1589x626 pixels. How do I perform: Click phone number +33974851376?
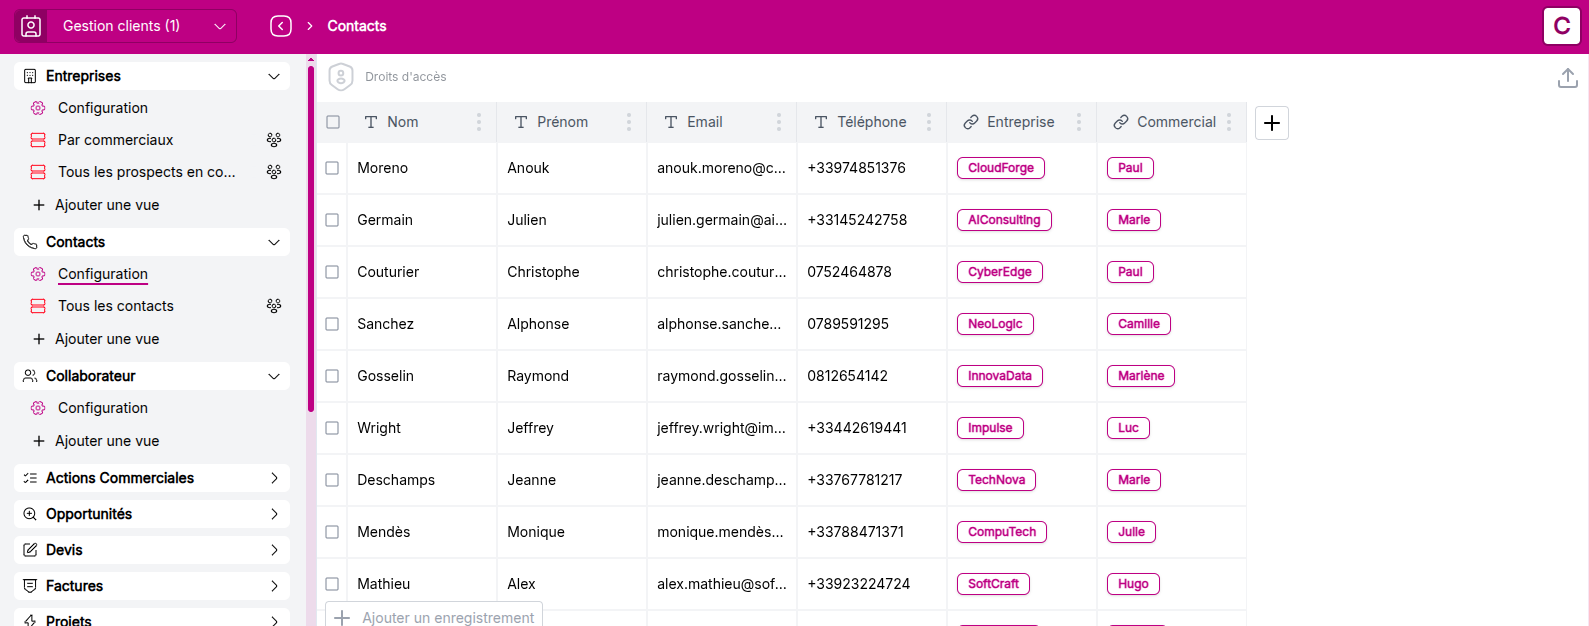pyautogui.click(x=857, y=168)
